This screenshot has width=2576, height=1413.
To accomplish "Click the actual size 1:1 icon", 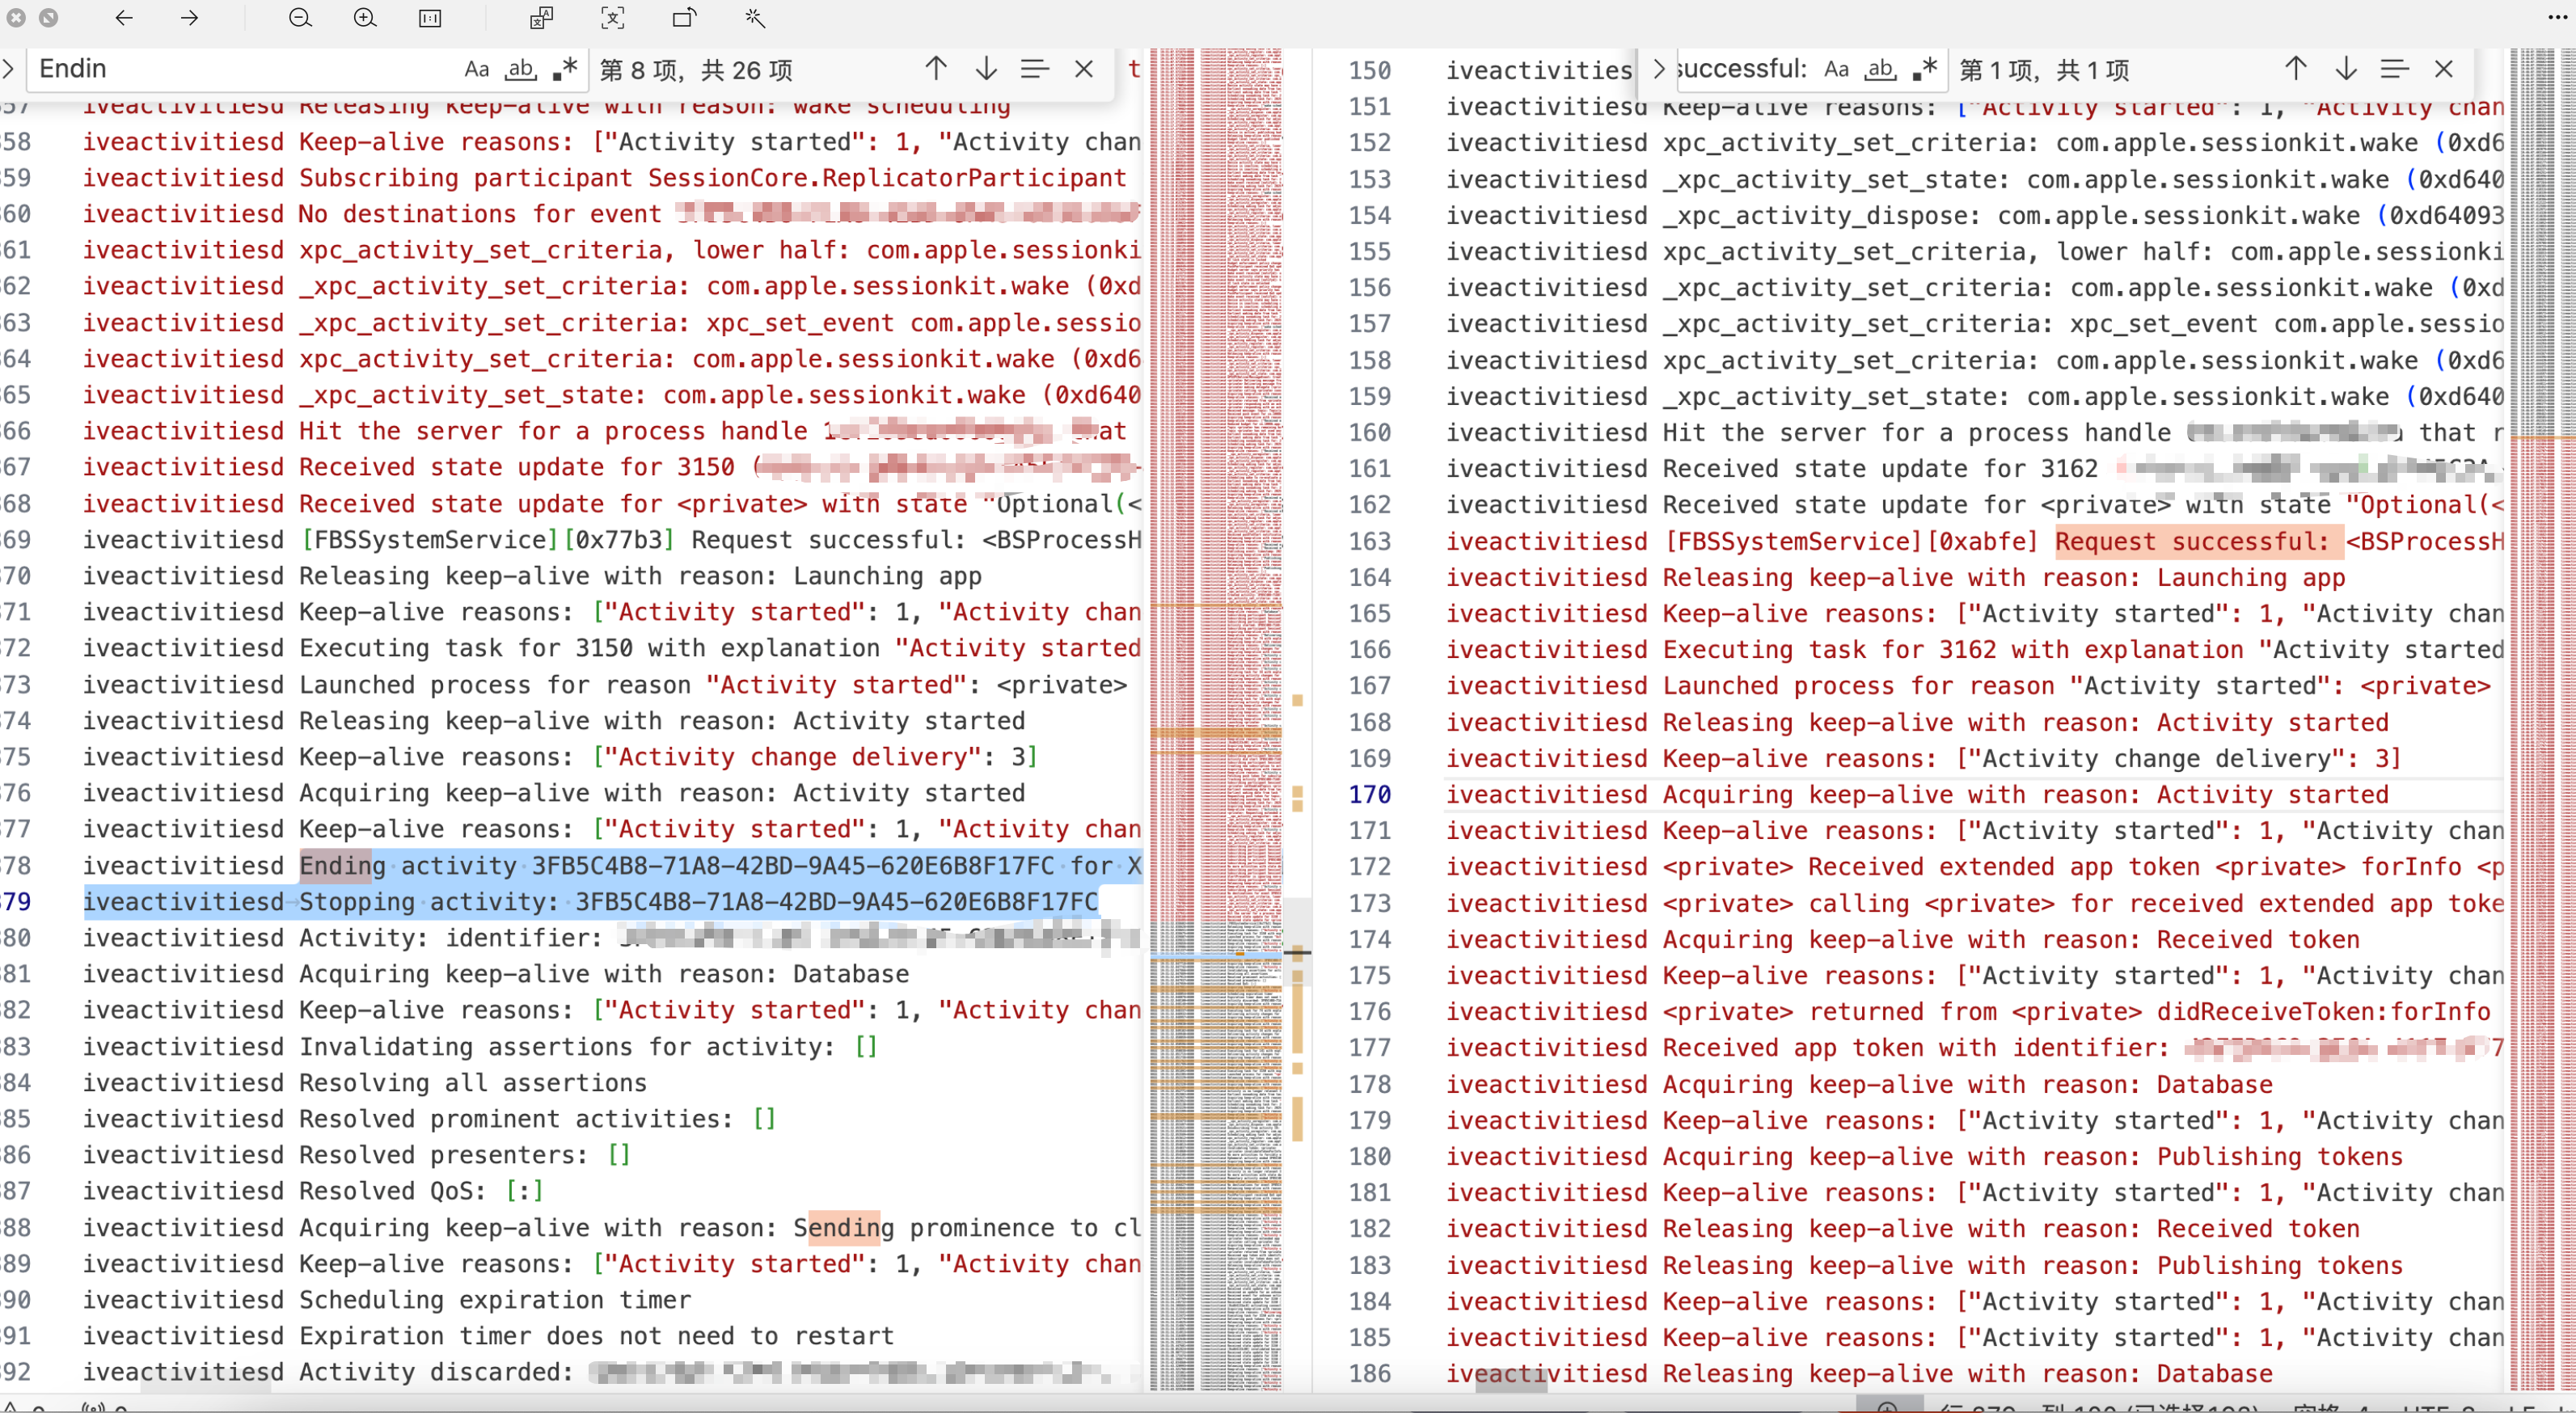I will [430, 18].
